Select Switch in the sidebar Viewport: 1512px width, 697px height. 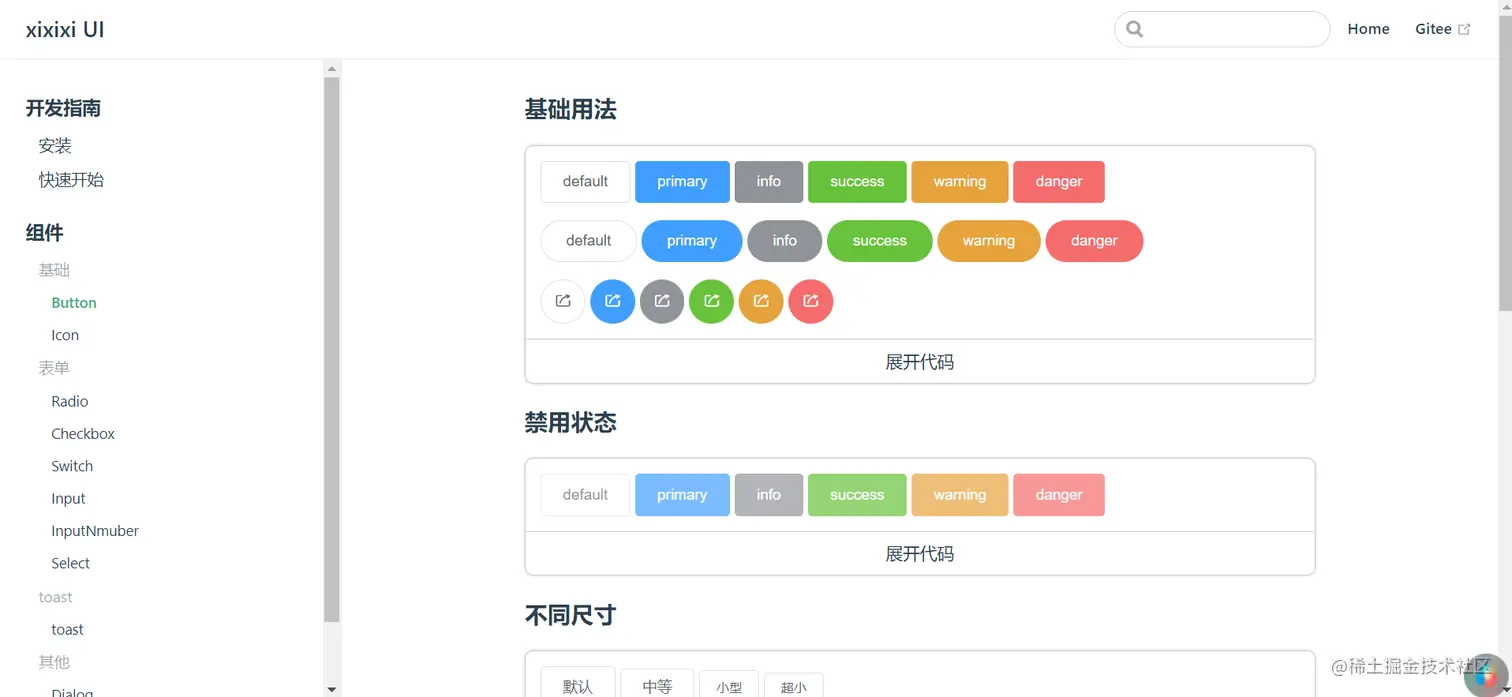point(72,466)
